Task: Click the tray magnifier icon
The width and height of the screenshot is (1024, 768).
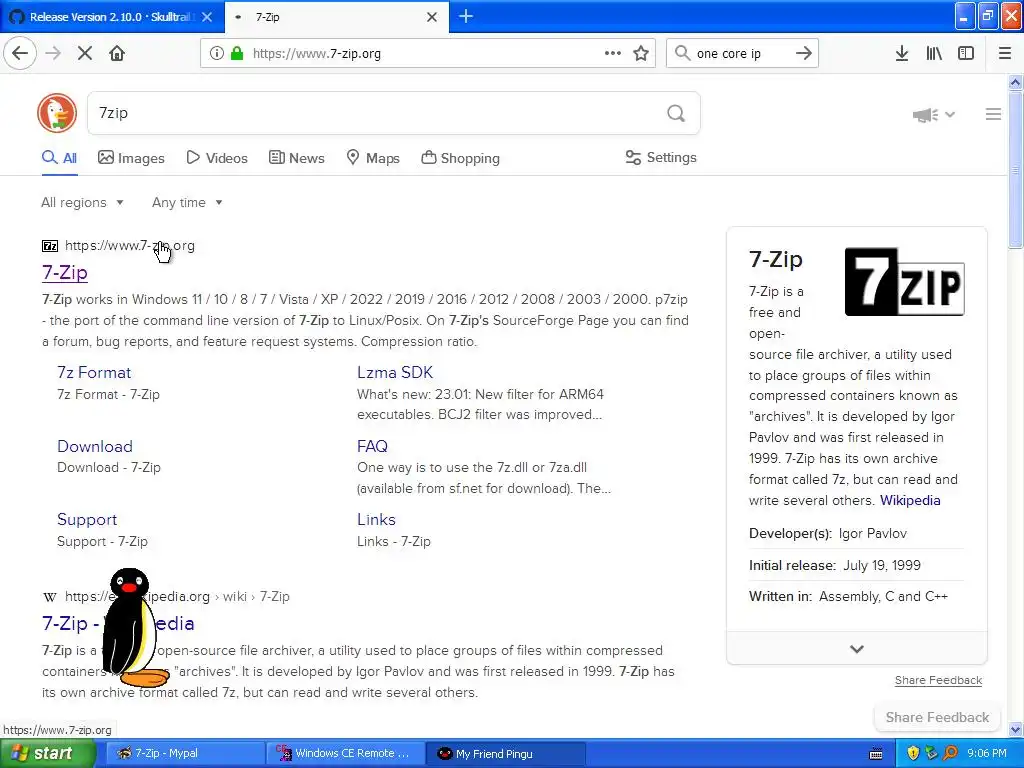Action: point(950,753)
